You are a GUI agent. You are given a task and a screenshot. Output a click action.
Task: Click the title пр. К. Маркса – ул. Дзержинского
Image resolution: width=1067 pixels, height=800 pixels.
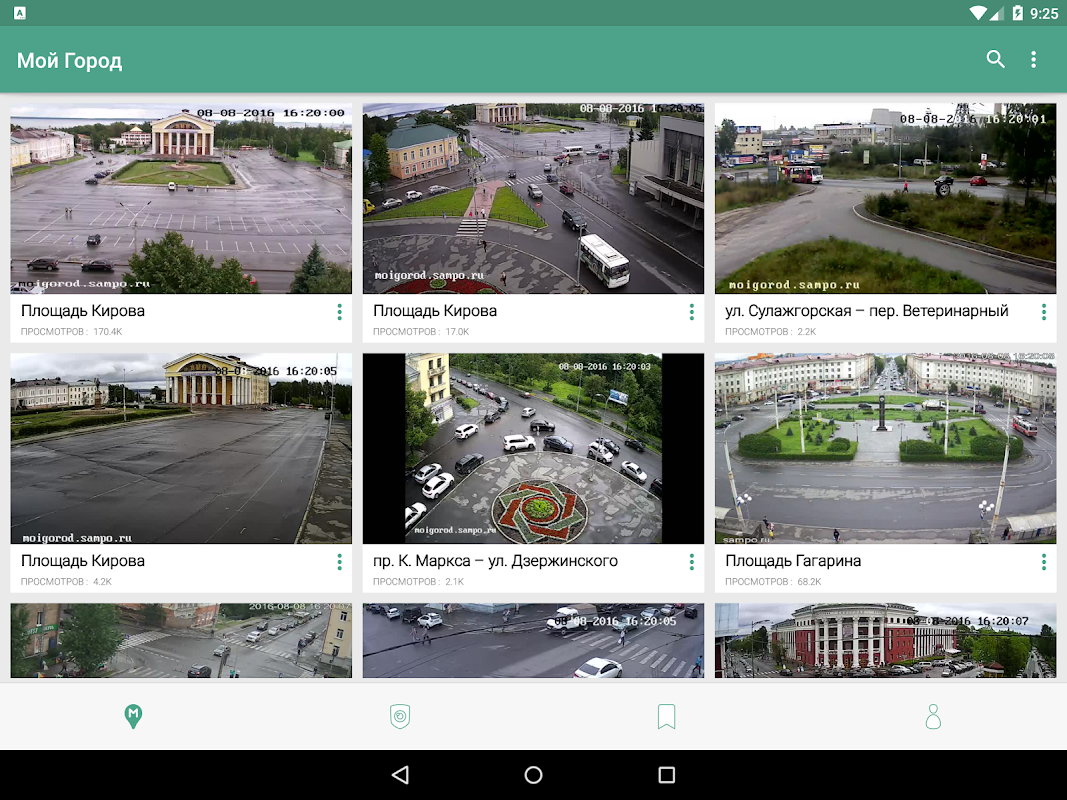[x=495, y=561]
